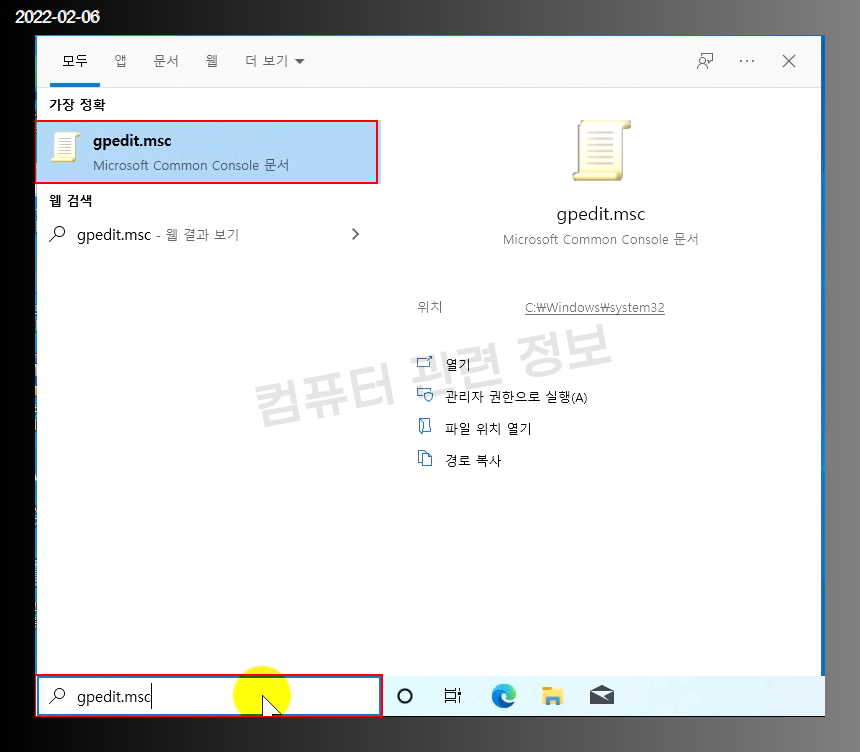Click the gpedit.msc title in preview pane
This screenshot has height=752, width=860.
(x=601, y=214)
